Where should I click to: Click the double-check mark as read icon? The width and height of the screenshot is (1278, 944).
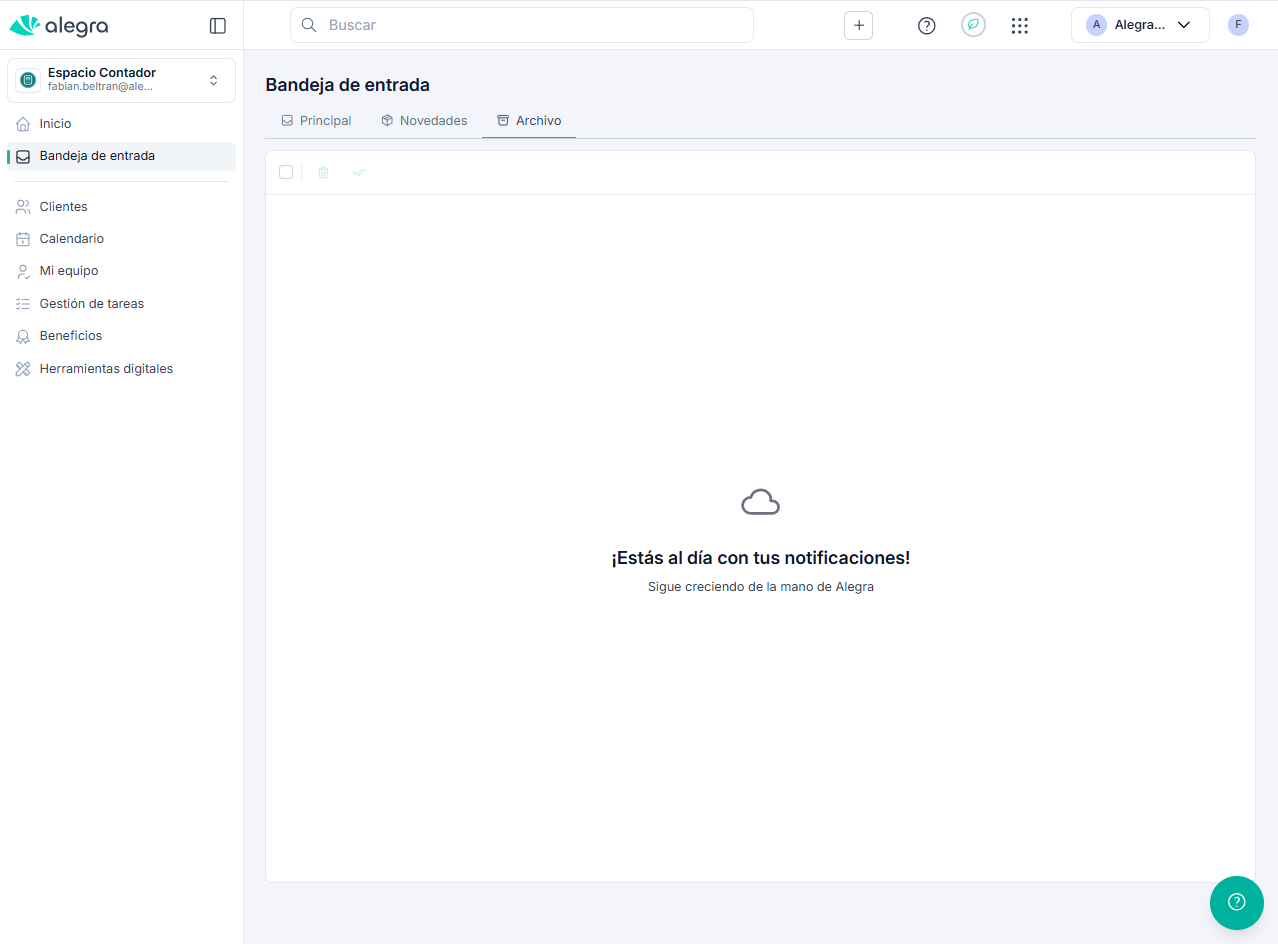coord(359,172)
